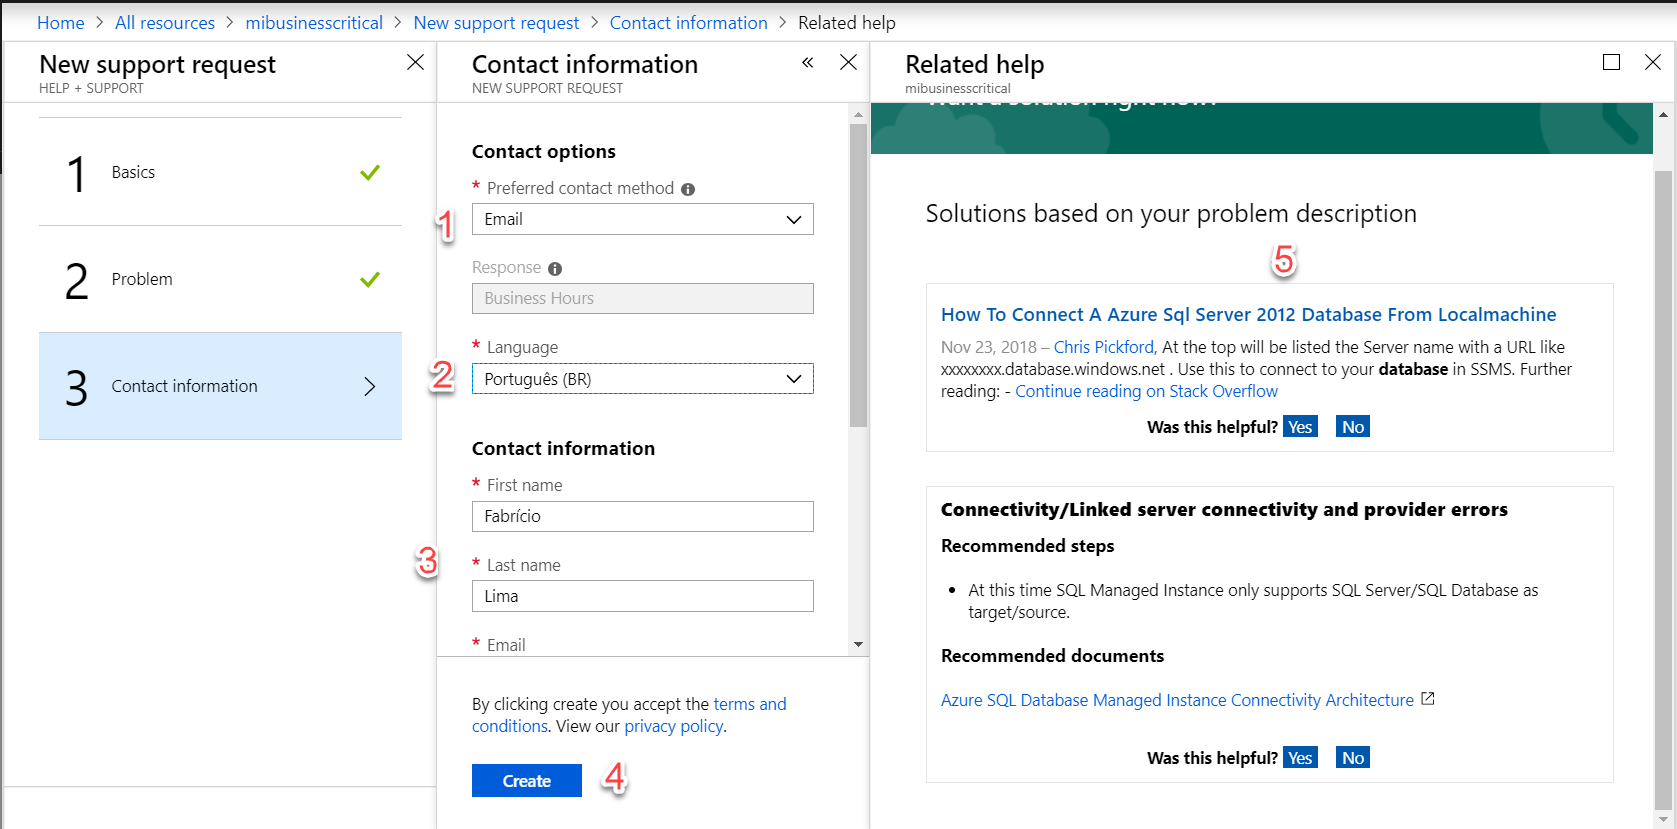Click info icon beside Preferred contact method
This screenshot has height=829, width=1677.
pos(688,189)
